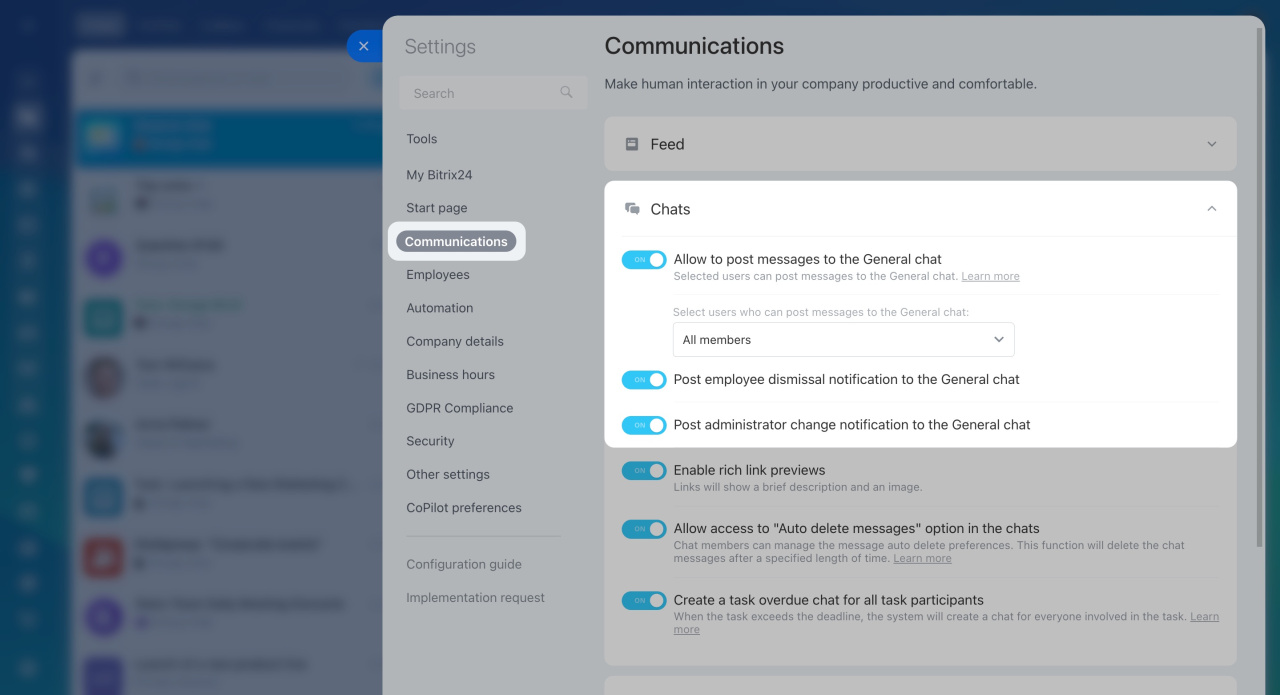Close the Settings slider panel

coord(363,46)
